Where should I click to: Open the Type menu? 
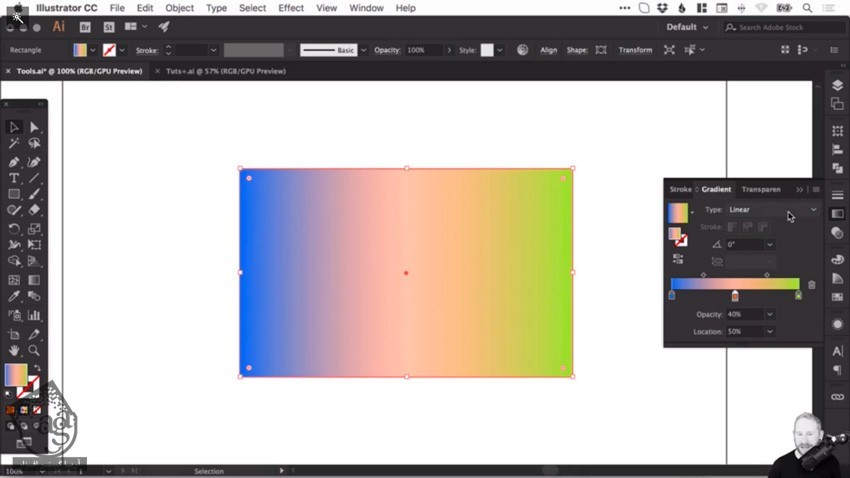[216, 8]
